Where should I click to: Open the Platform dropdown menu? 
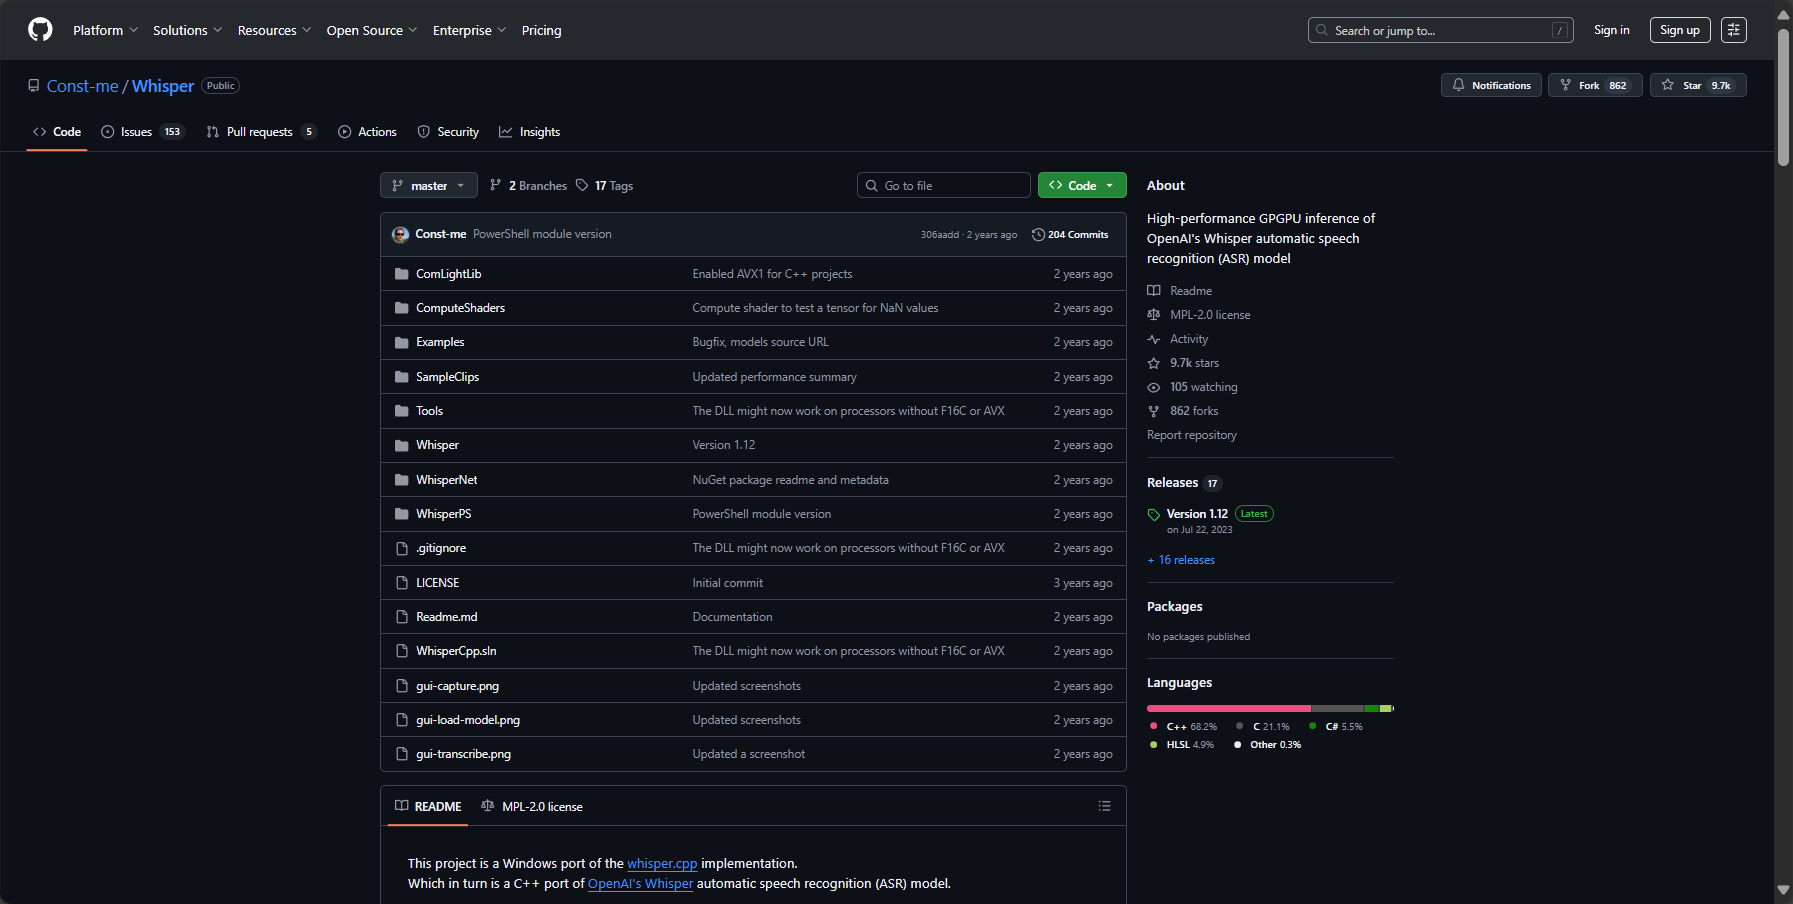(x=105, y=30)
